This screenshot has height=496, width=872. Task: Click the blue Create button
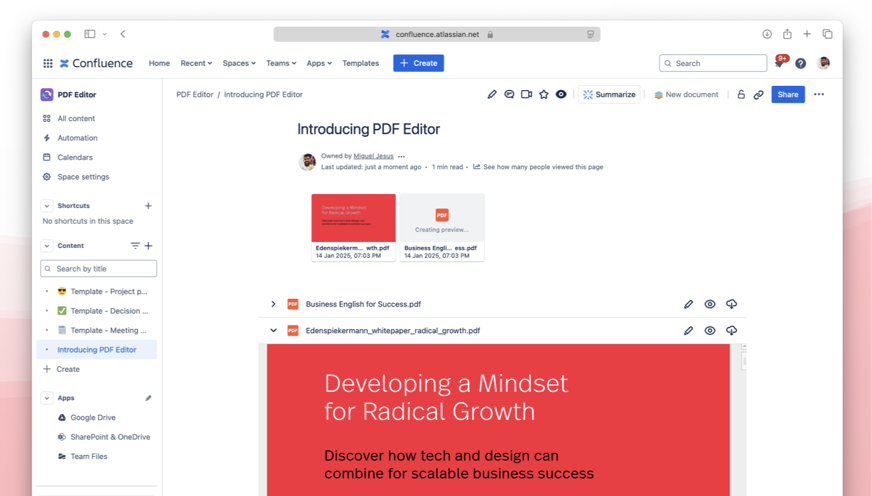point(418,63)
